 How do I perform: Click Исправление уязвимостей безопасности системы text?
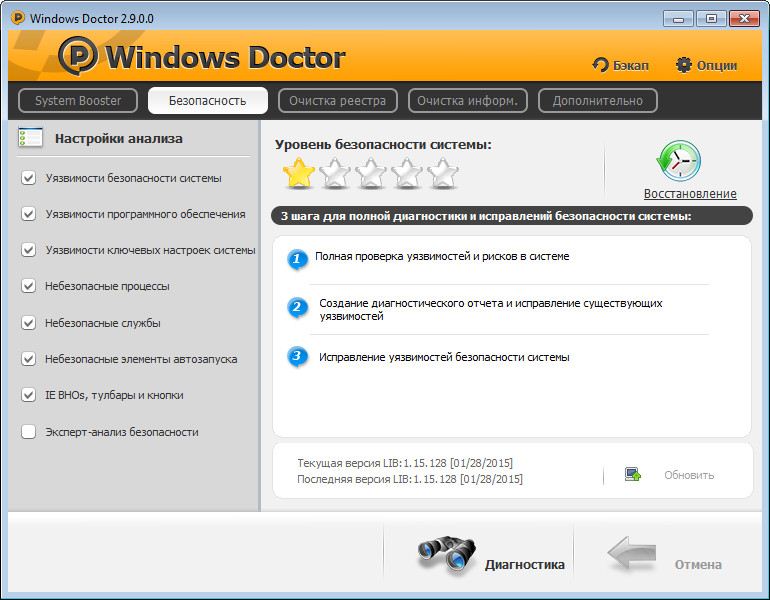(x=444, y=357)
